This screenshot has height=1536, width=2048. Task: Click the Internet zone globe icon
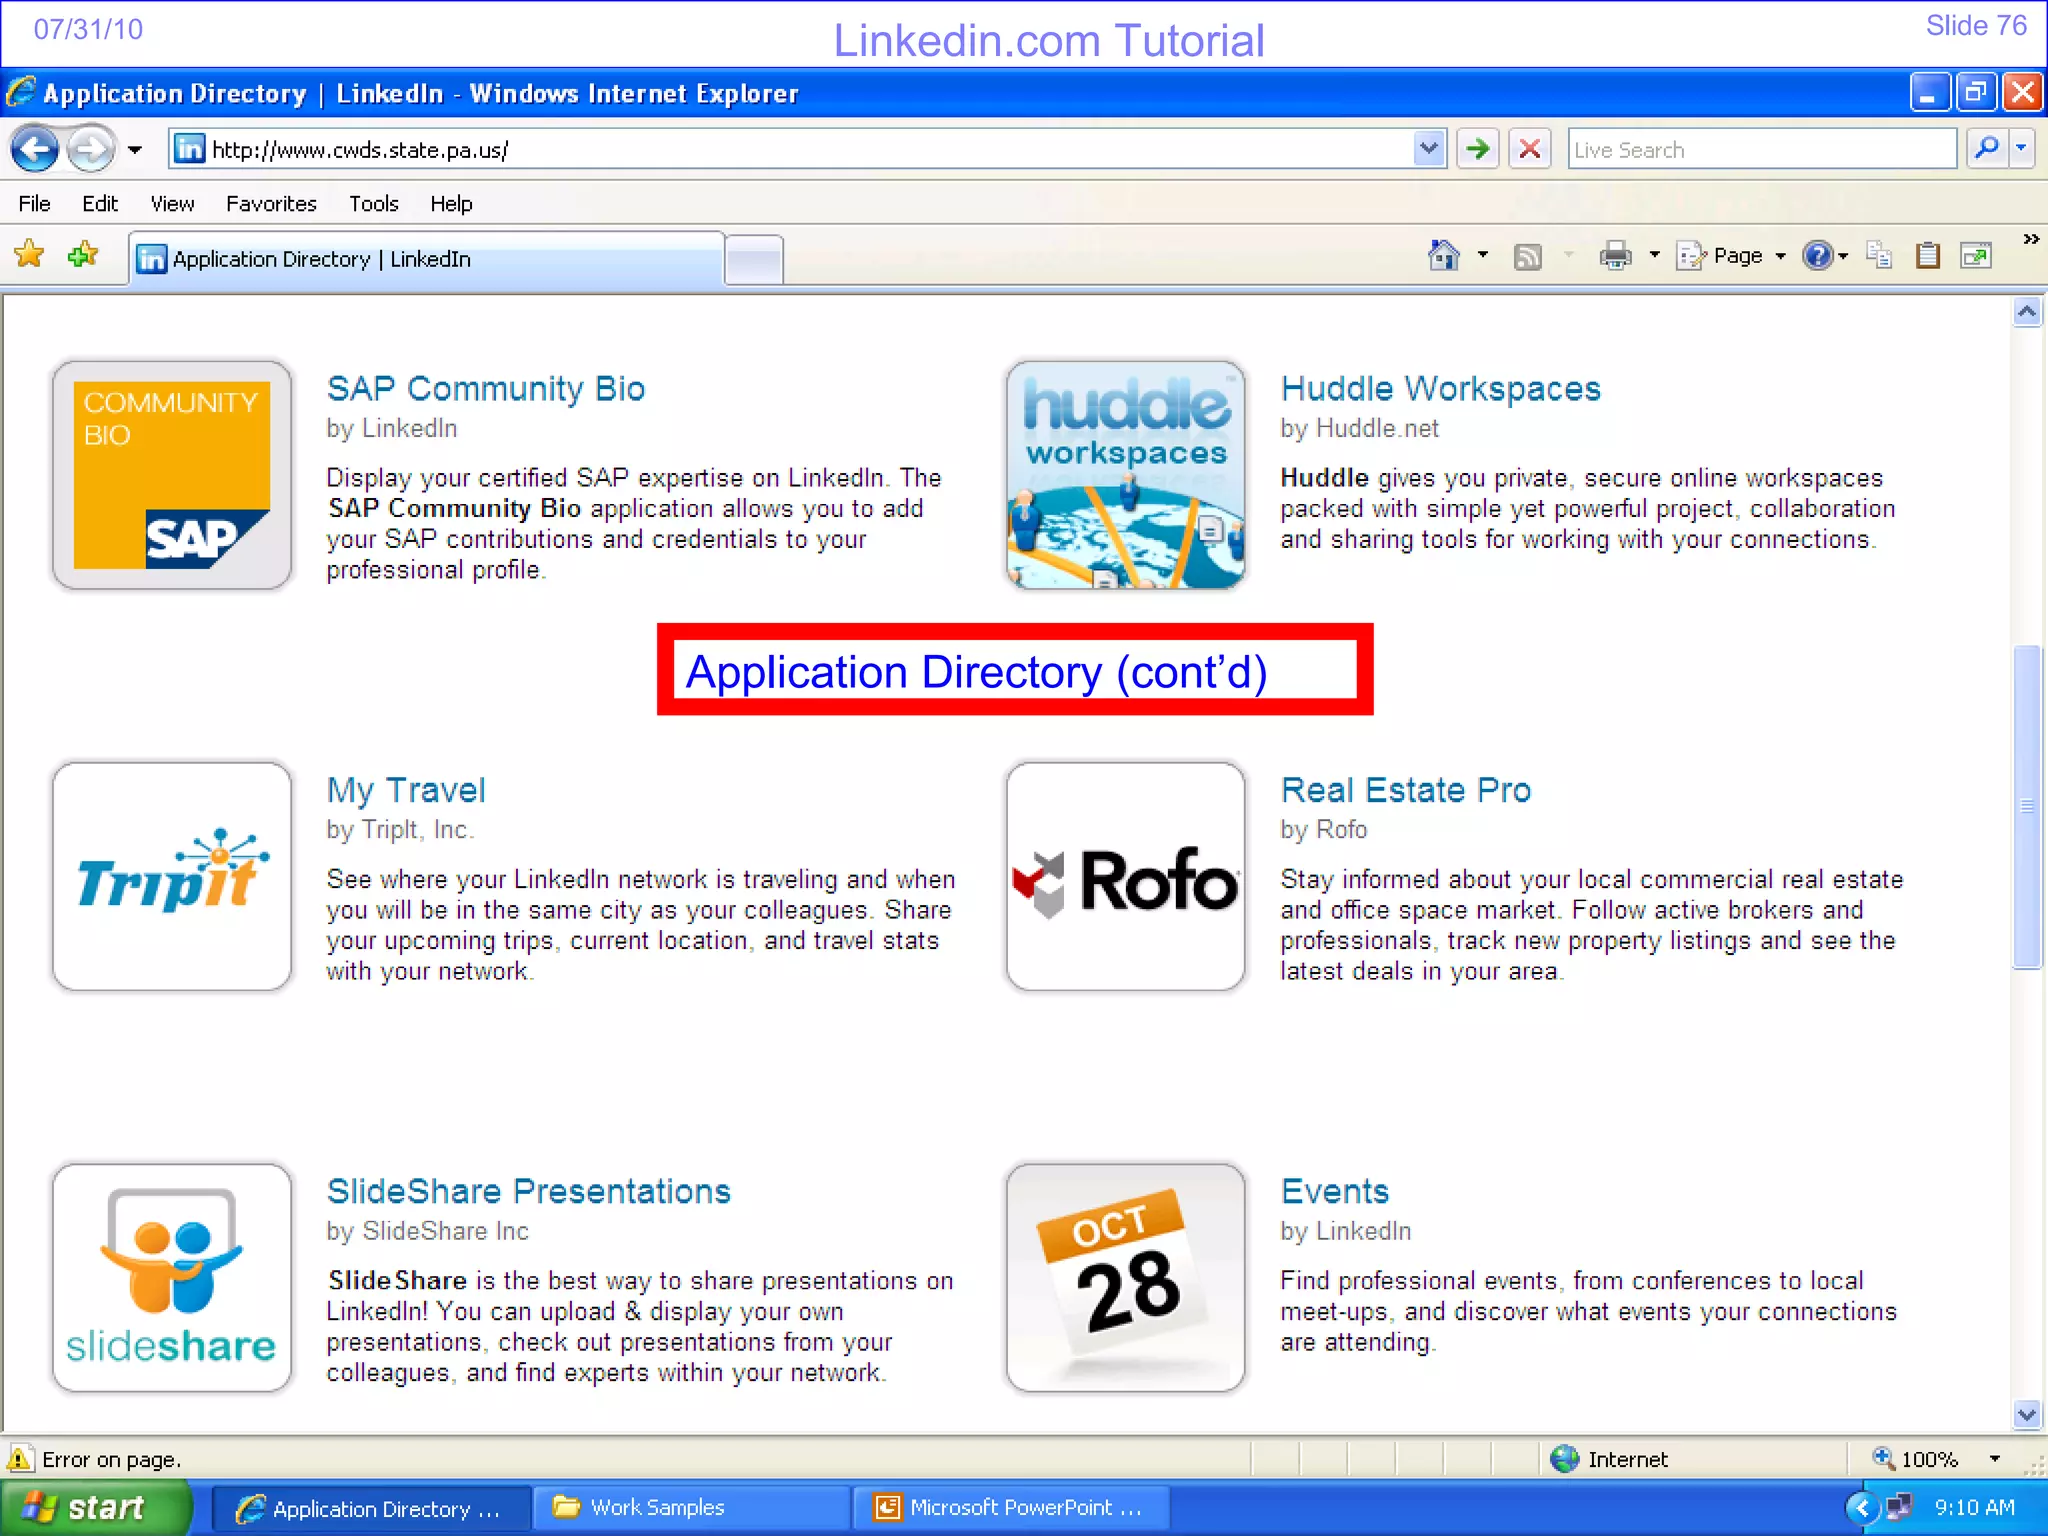(1564, 1459)
